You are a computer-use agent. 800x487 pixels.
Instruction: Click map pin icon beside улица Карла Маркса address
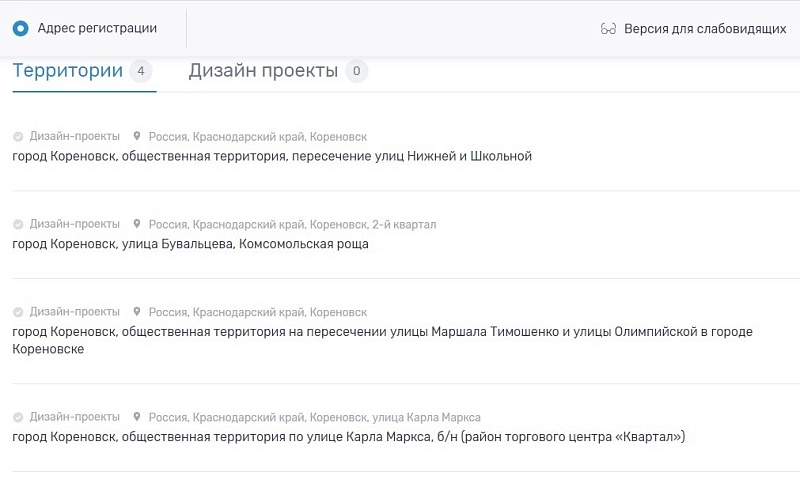[x=138, y=417]
